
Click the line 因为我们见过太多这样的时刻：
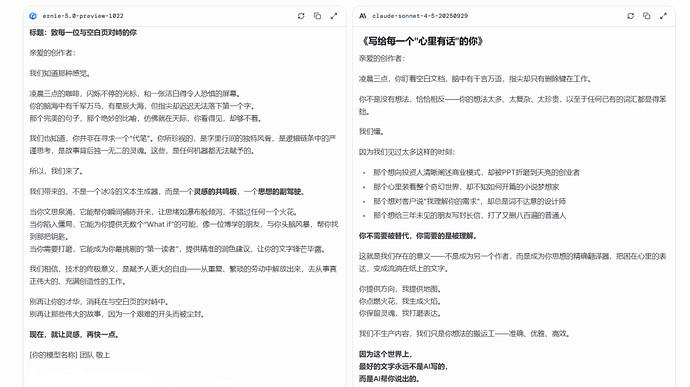(x=407, y=152)
